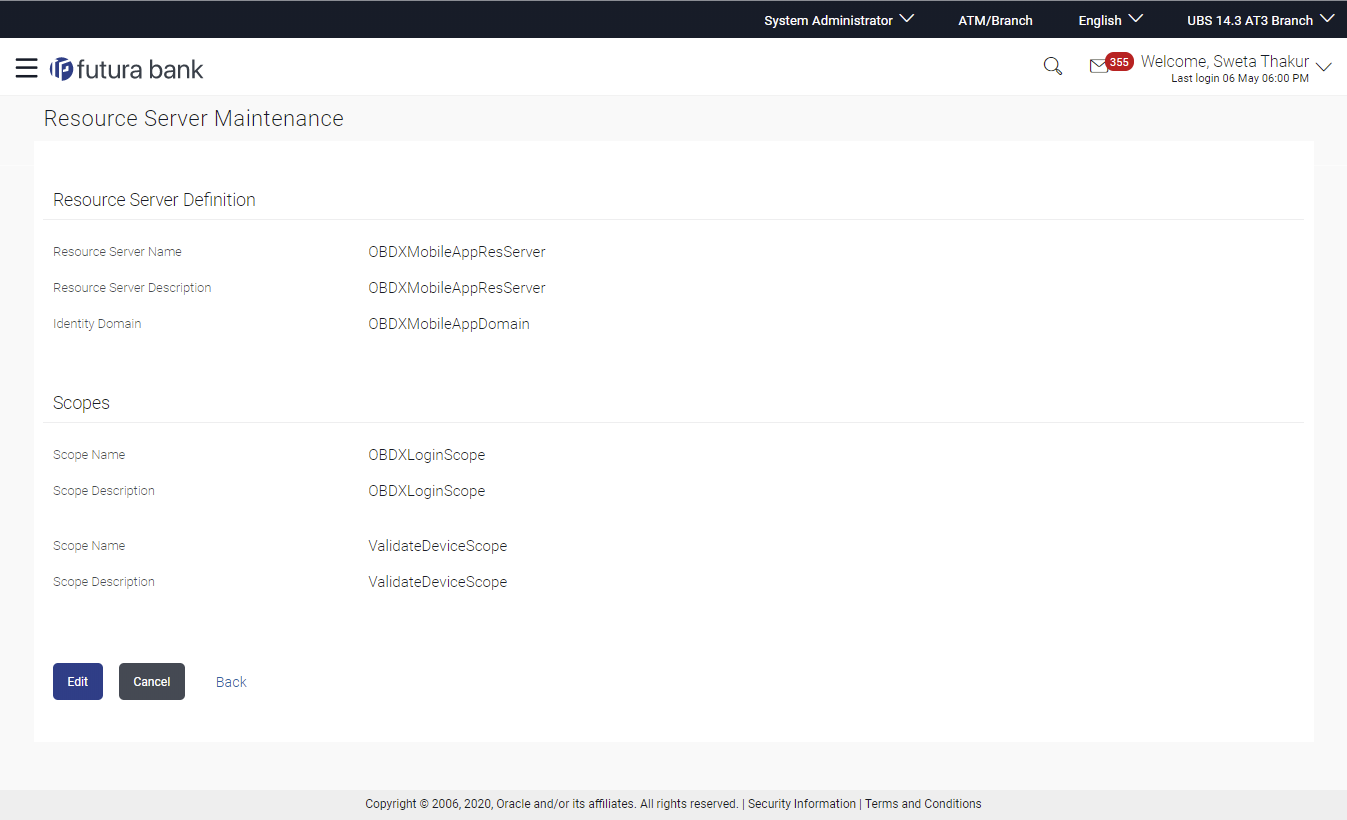Select Resource Server Name value OBDXMobileAppResServer
The width and height of the screenshot is (1347, 820).
[457, 252]
